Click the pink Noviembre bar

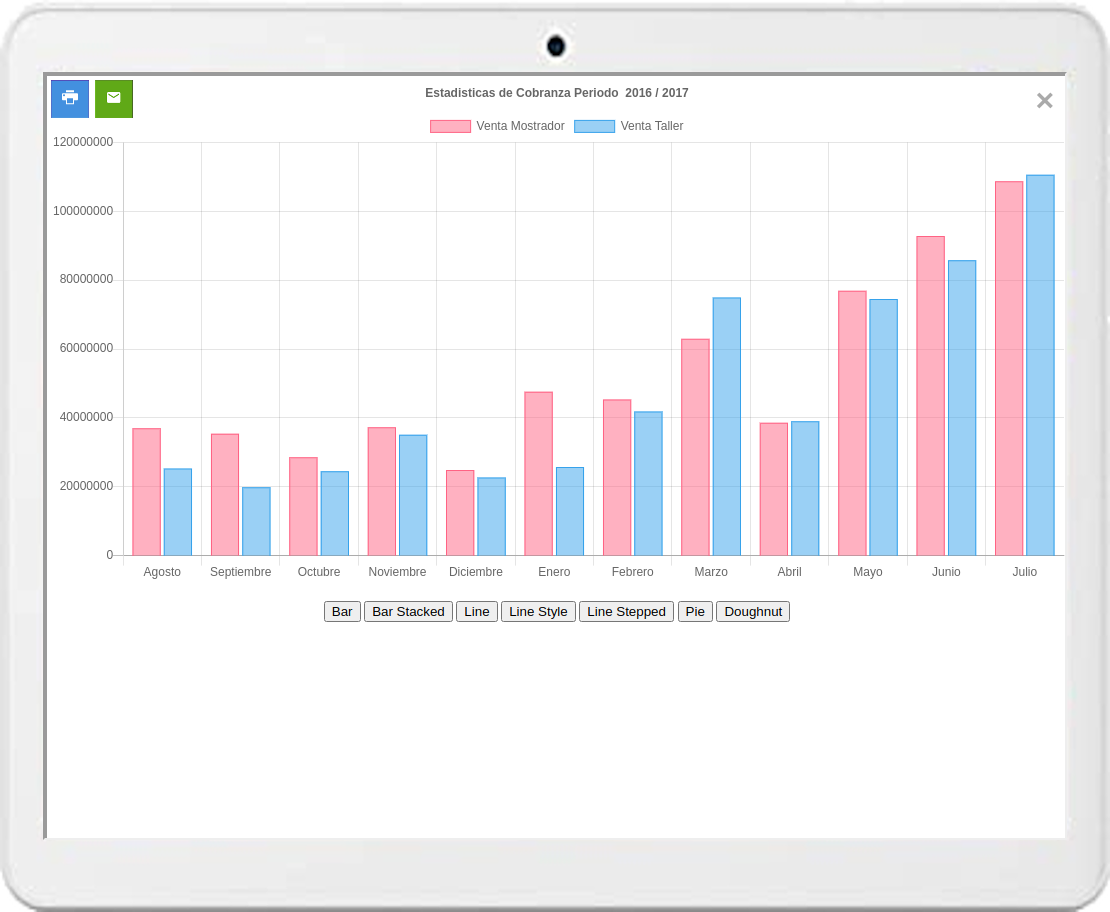pos(382,491)
